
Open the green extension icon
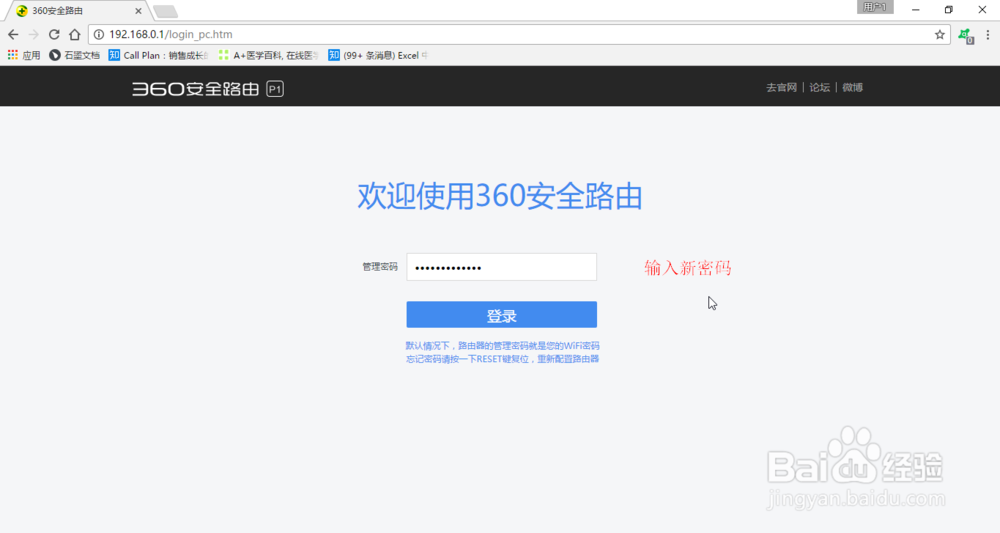pyautogui.click(x=966, y=36)
